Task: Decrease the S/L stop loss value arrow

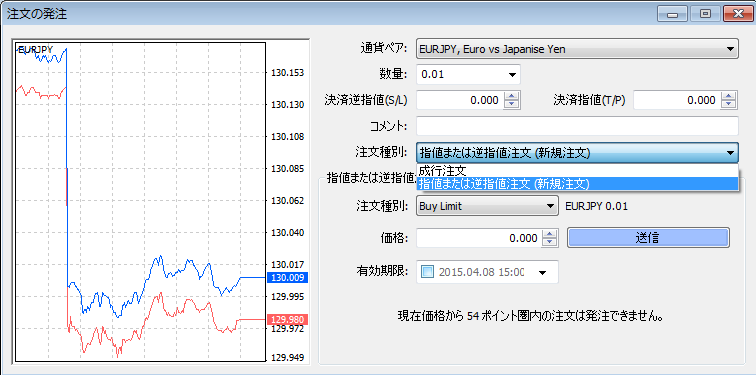Action: [512, 105]
